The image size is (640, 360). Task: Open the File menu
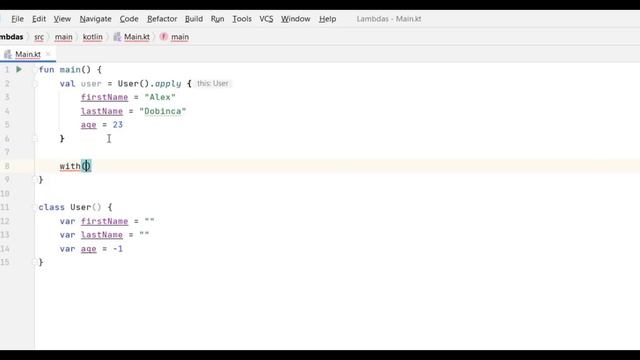click(18, 19)
